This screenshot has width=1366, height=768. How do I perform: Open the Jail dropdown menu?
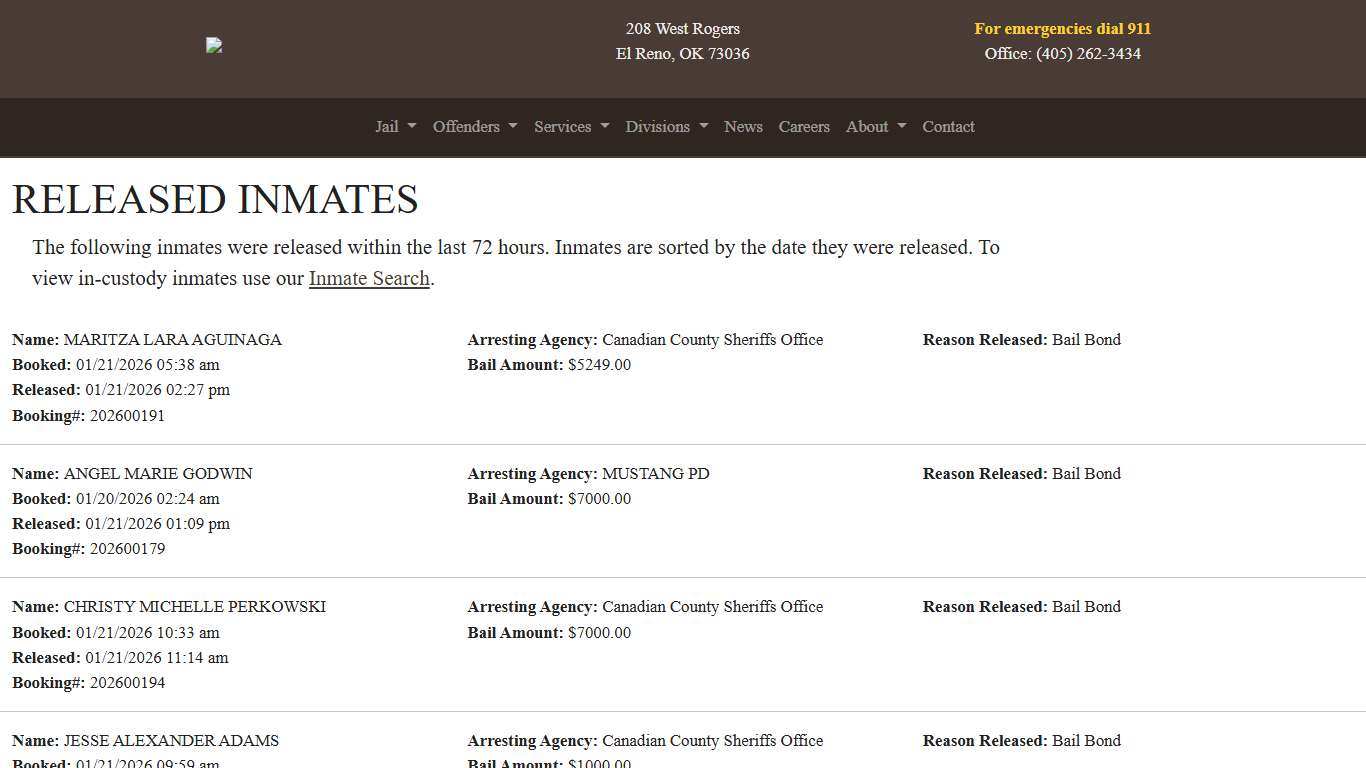[395, 127]
